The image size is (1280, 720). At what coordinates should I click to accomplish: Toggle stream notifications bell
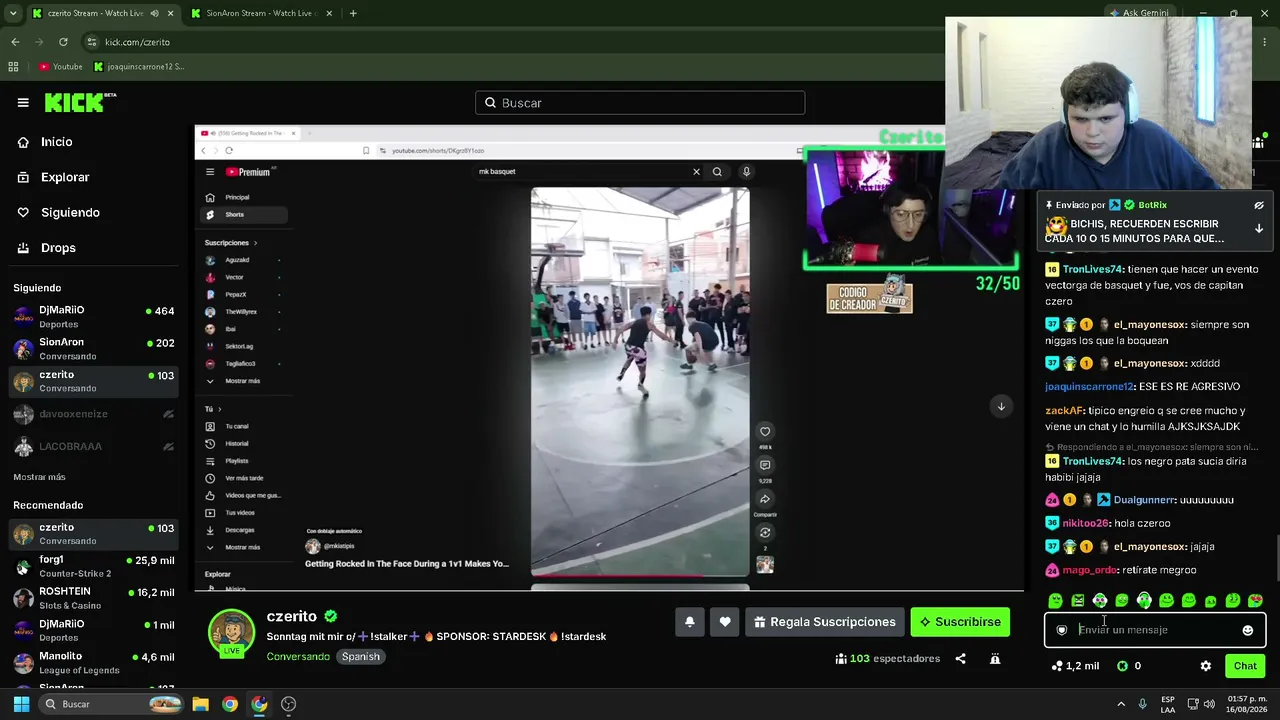(x=689, y=622)
